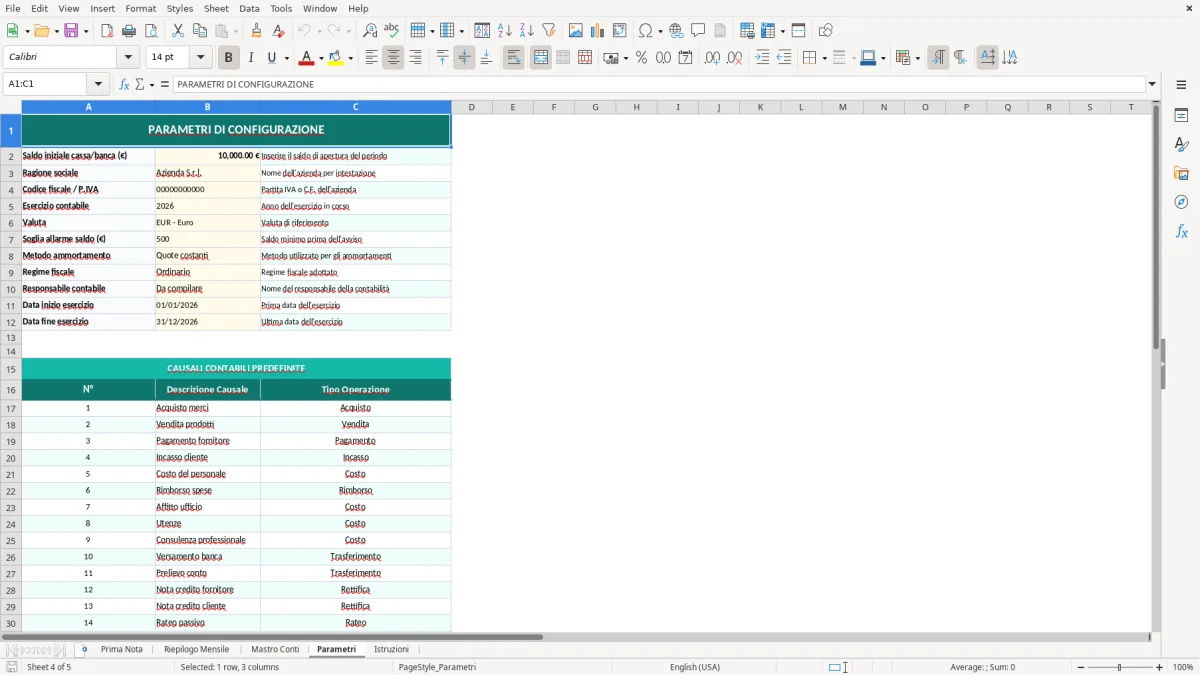This screenshot has height=675, width=1200.
Task: Increase indent
Action: (x=762, y=58)
